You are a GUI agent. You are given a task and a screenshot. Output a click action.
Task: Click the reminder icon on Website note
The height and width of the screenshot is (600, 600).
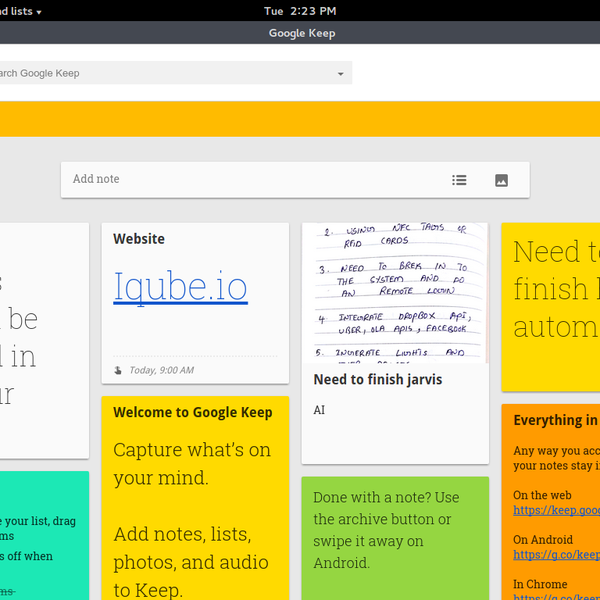click(118, 370)
